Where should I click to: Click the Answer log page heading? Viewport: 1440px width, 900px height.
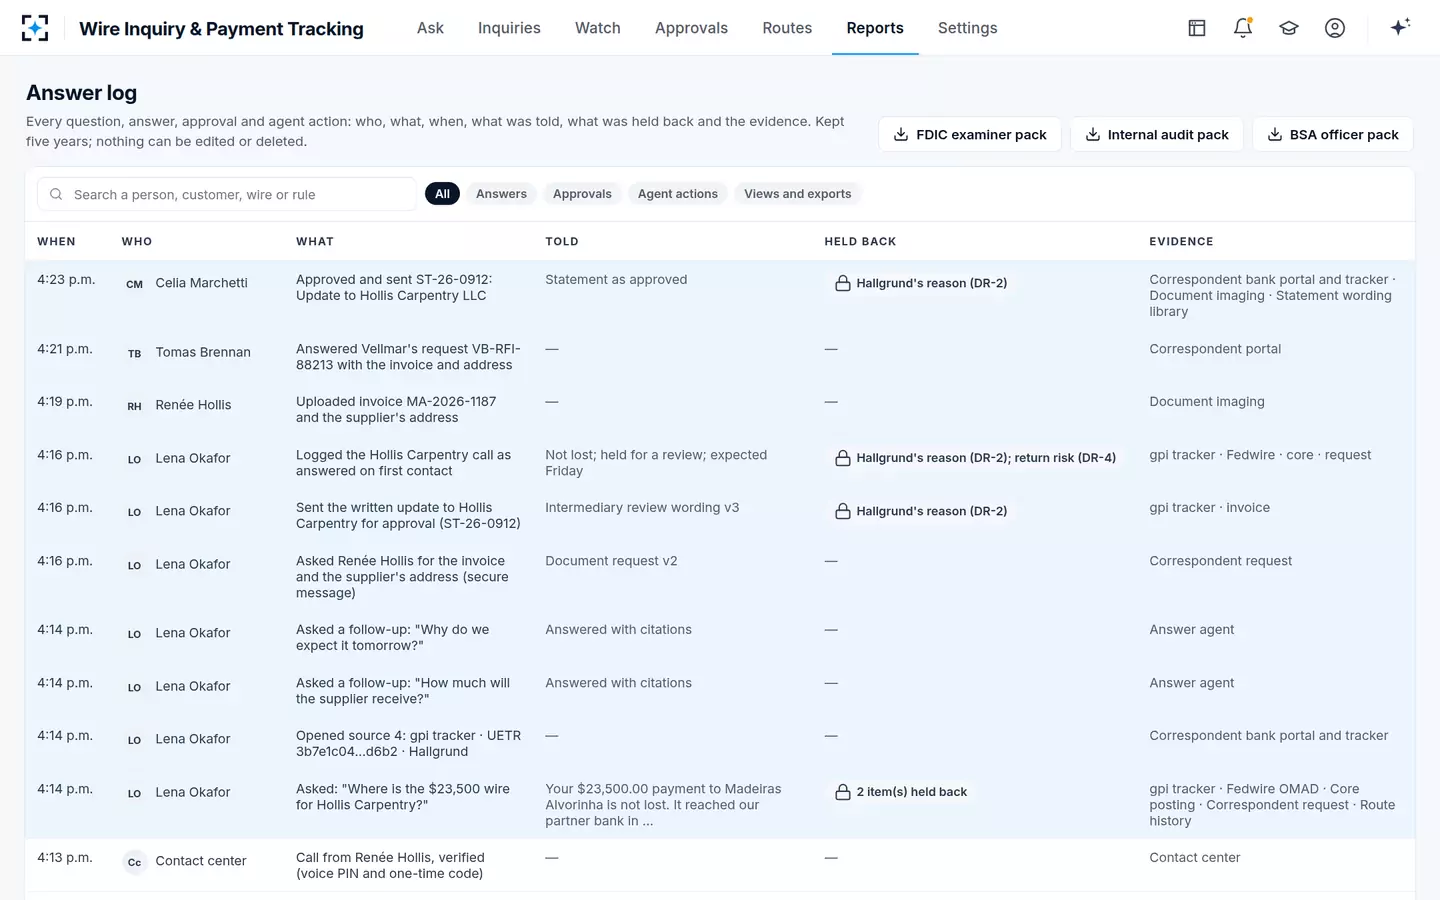(x=81, y=93)
